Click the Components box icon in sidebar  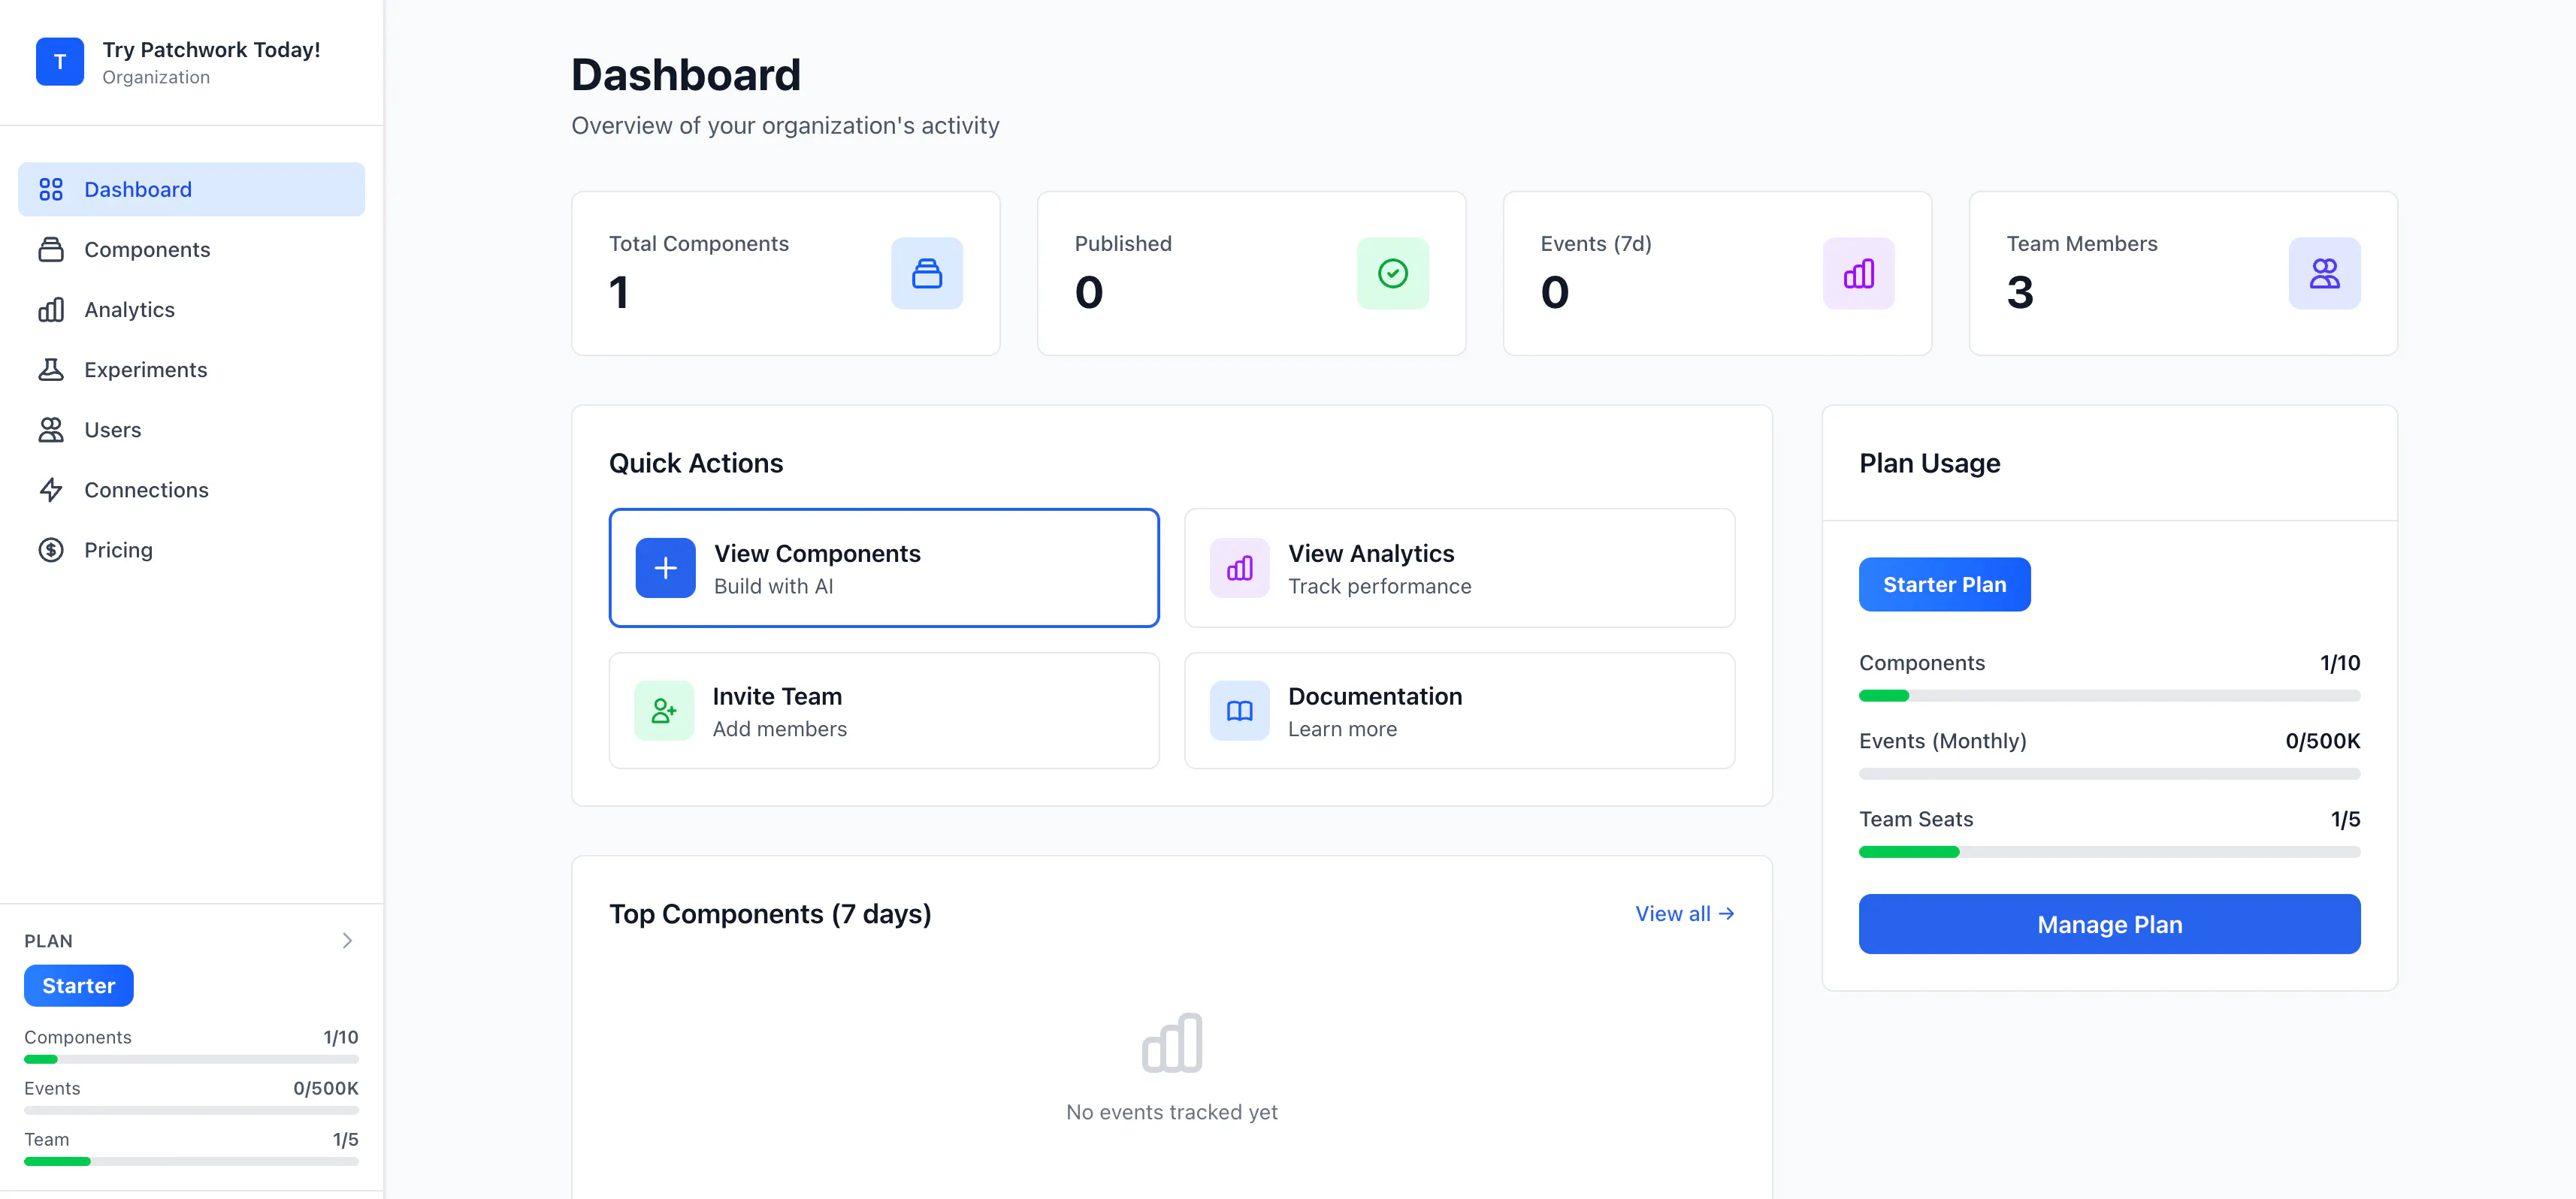pyautogui.click(x=51, y=249)
